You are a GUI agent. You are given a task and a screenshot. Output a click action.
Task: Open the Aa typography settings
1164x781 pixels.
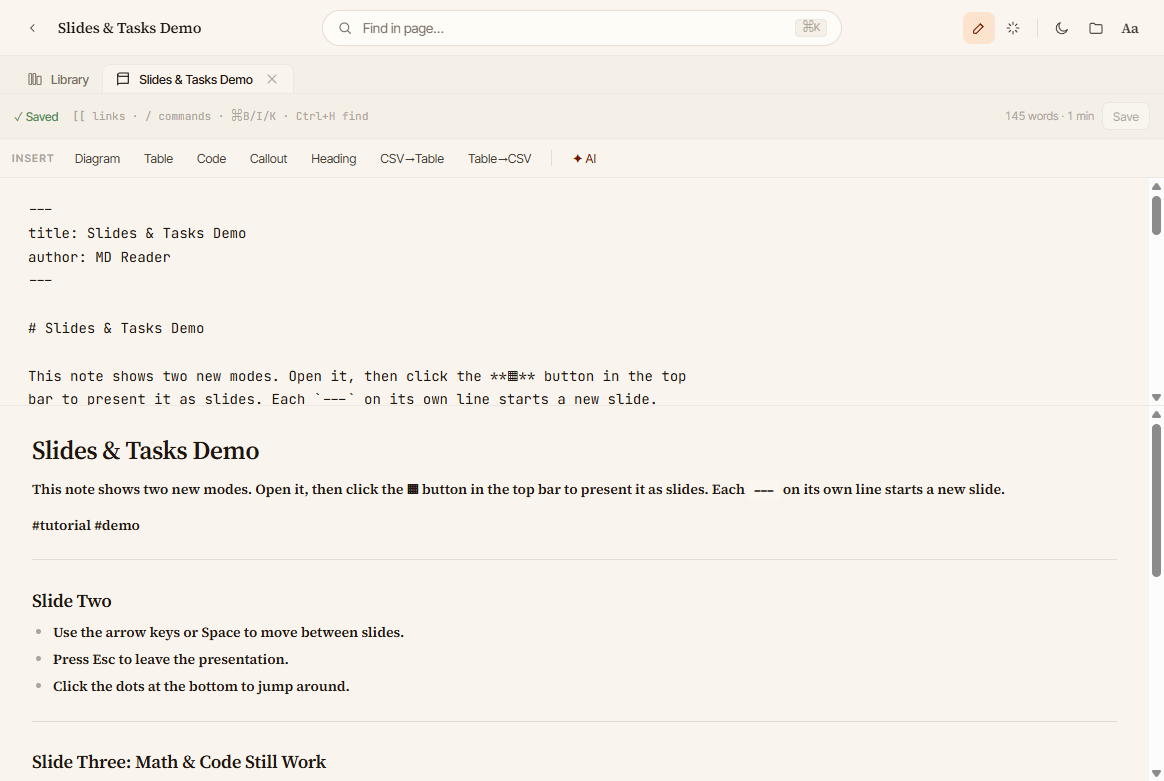pos(1130,28)
